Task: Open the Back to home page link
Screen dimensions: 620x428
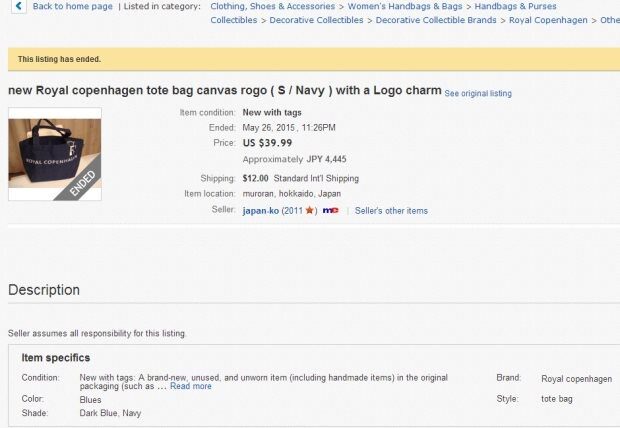Action: [72, 6]
